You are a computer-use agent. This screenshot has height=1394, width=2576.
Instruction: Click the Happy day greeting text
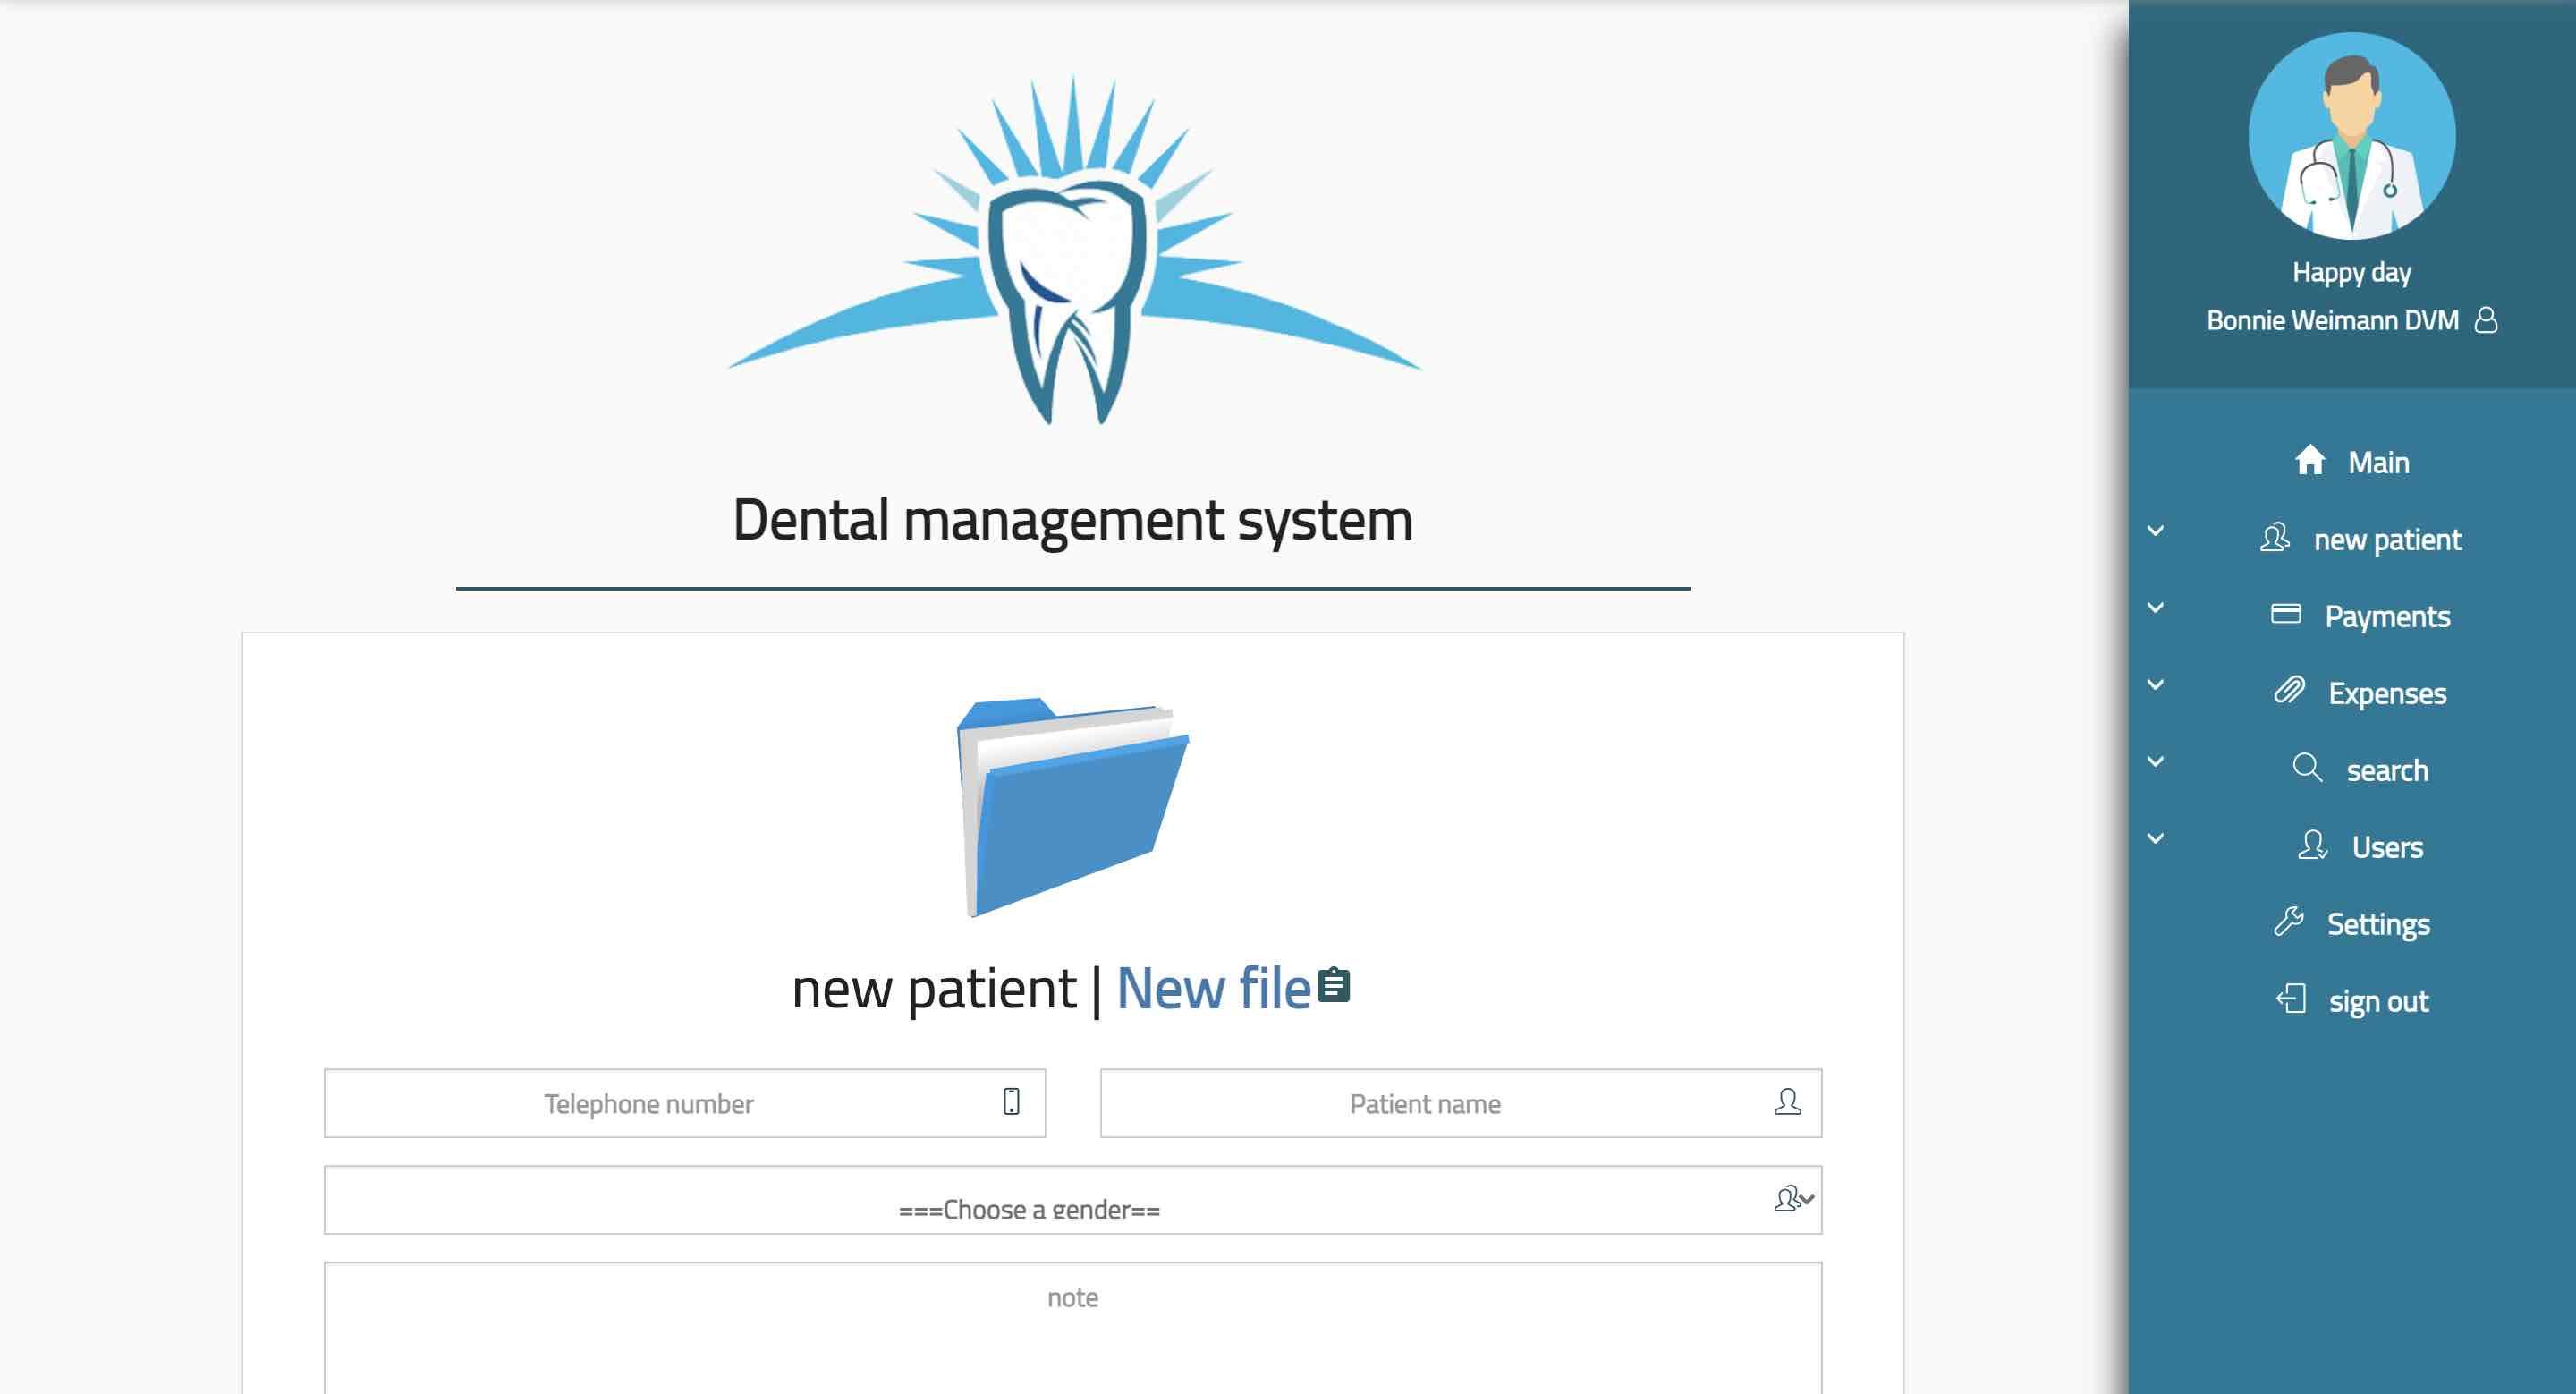click(2352, 272)
